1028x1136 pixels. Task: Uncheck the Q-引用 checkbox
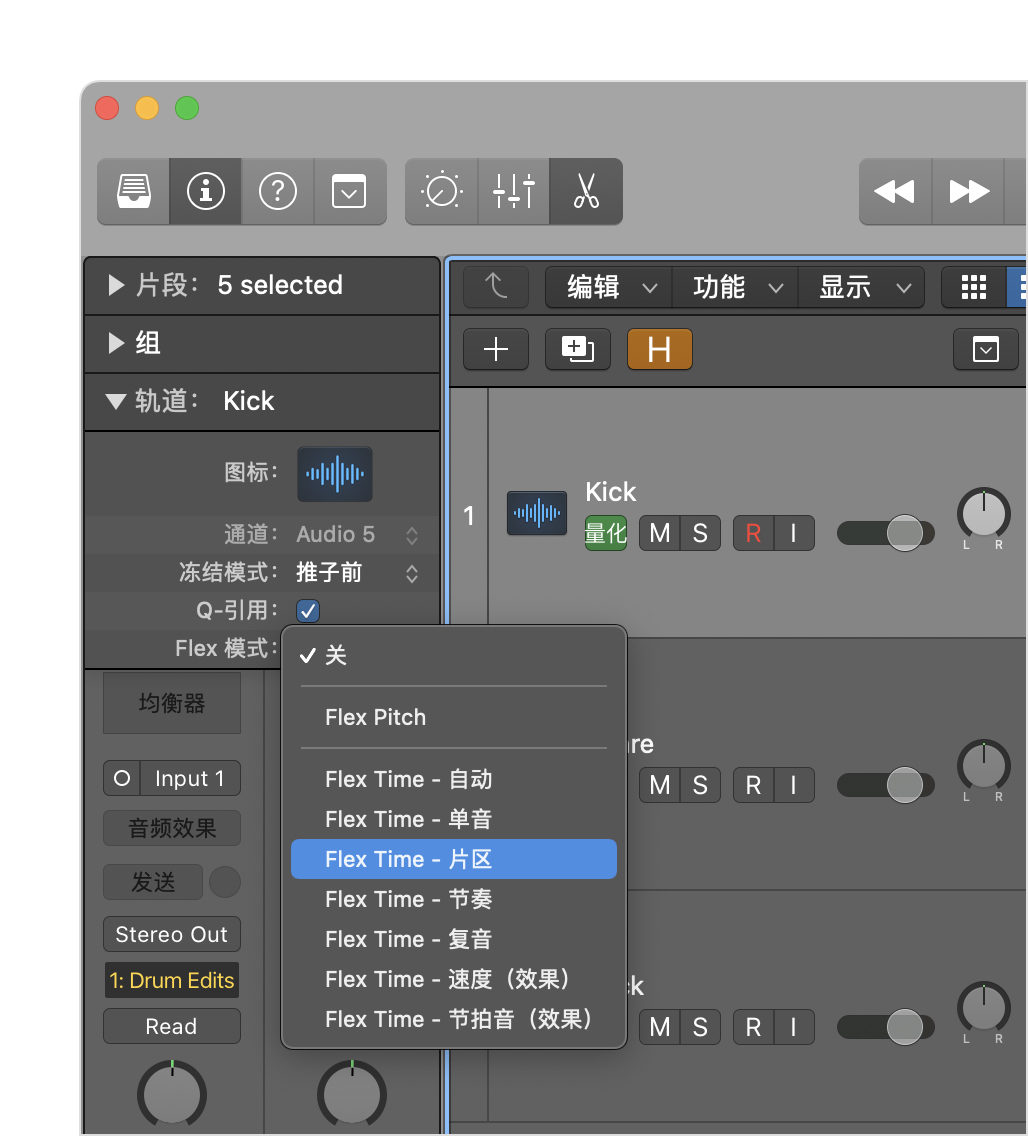[x=308, y=610]
